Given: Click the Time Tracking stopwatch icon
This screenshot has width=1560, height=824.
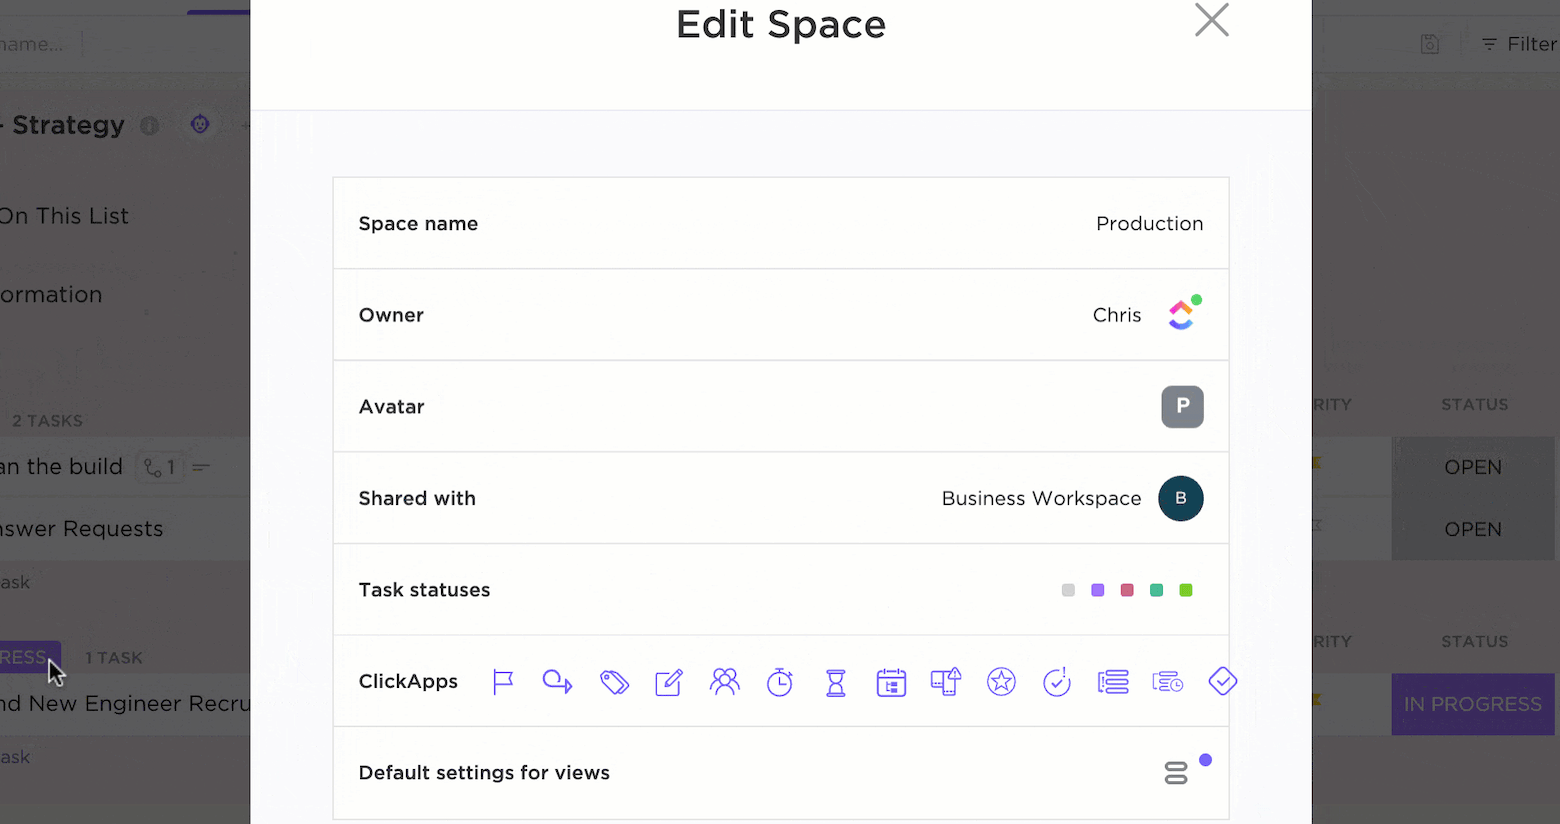Looking at the screenshot, I should tap(780, 682).
